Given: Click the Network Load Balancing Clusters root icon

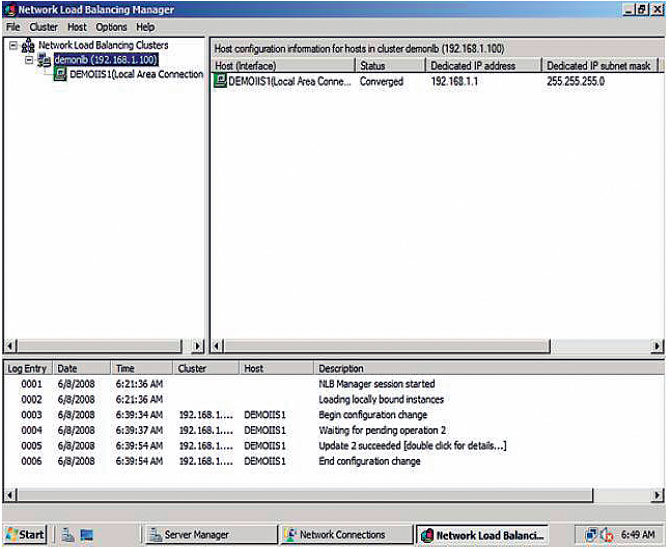Looking at the screenshot, I should (x=27, y=46).
